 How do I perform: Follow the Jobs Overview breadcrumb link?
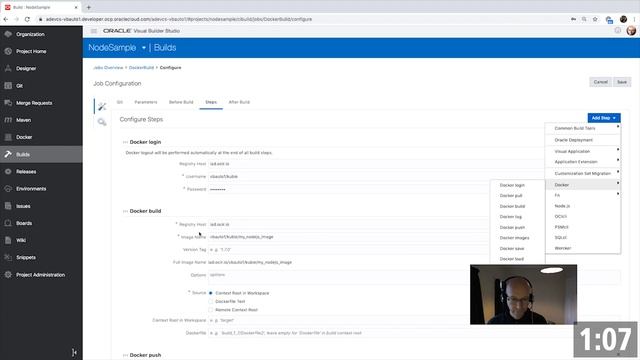pyautogui.click(x=108, y=68)
